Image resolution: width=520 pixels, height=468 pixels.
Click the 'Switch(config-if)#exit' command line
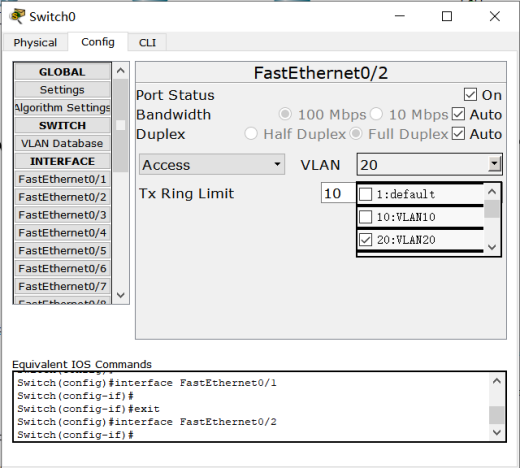88,409
